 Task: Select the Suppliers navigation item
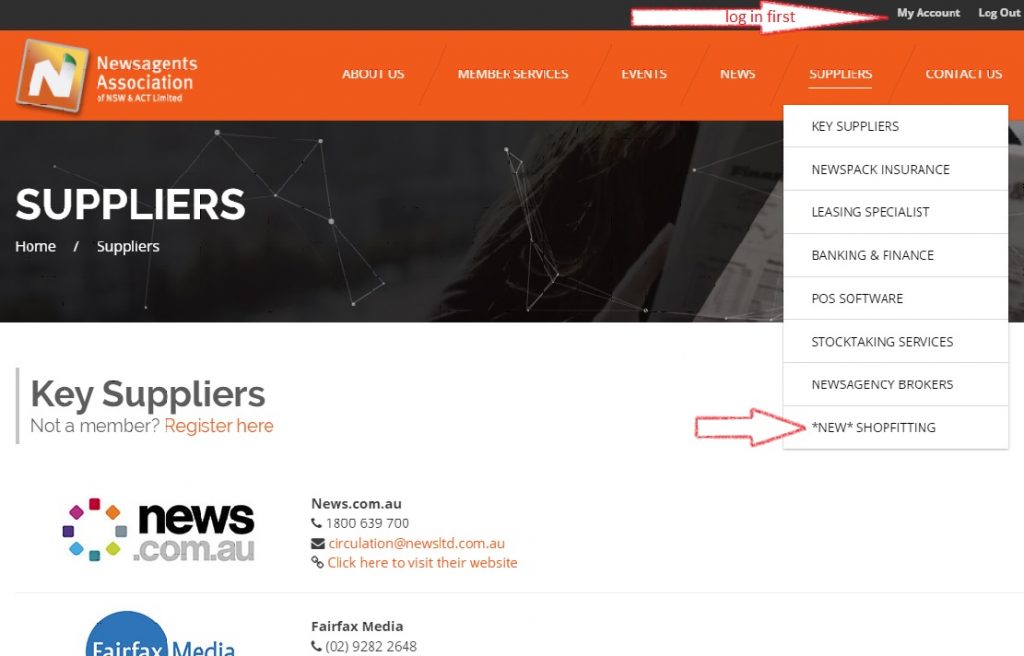click(x=840, y=74)
